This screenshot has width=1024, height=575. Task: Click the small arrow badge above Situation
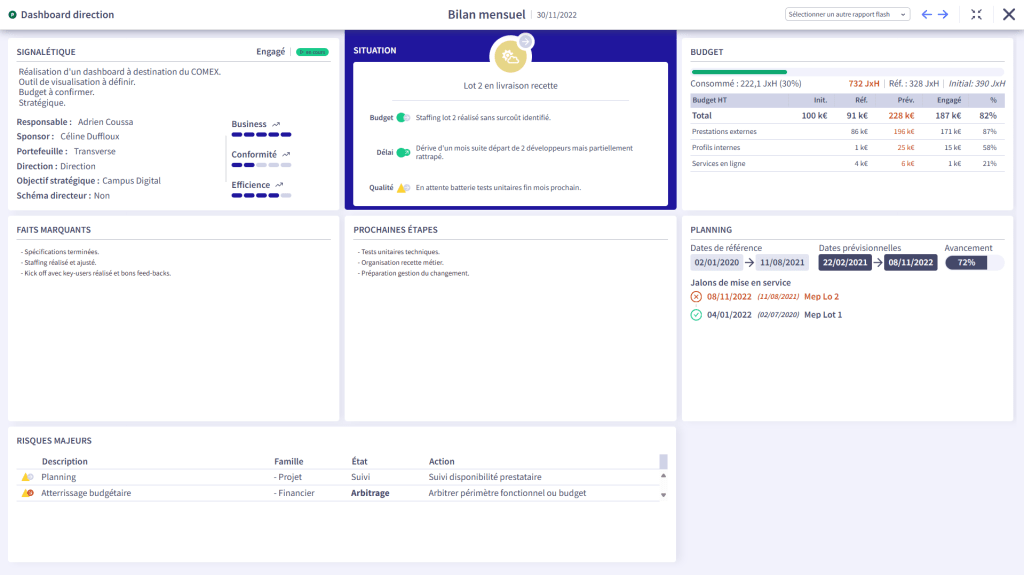tap(527, 41)
